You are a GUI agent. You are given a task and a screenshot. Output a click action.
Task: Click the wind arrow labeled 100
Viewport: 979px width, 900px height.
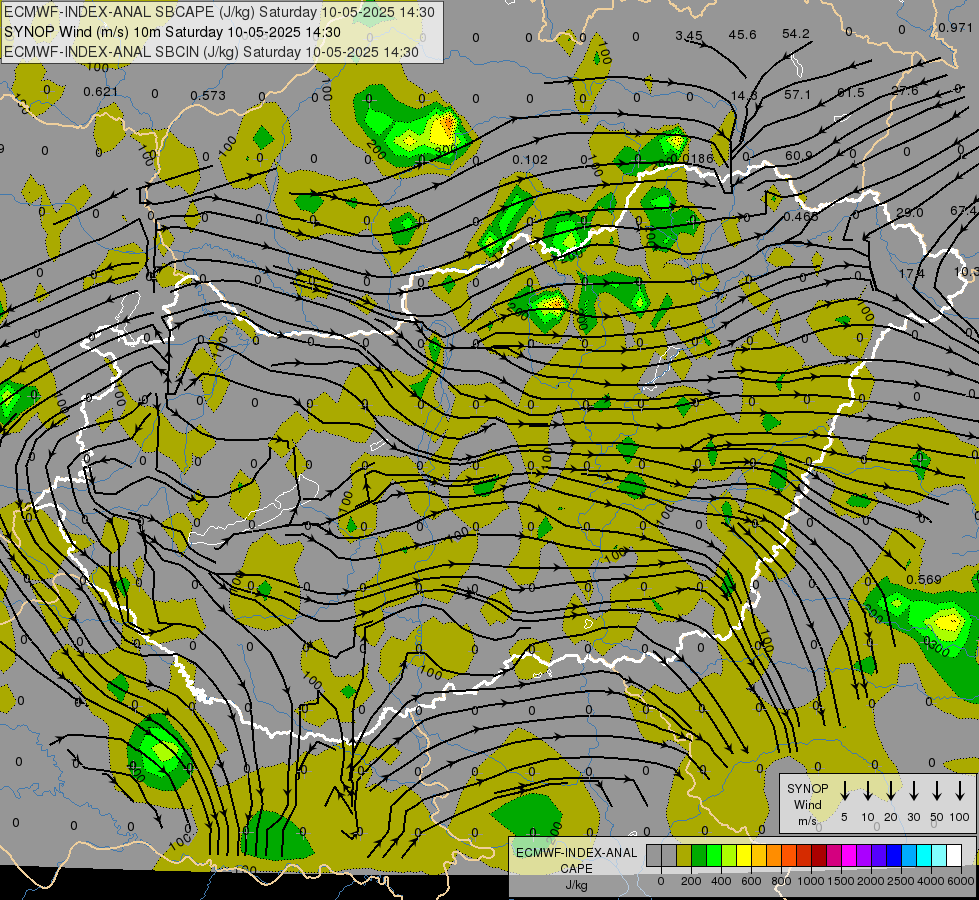pyautogui.click(x=960, y=790)
